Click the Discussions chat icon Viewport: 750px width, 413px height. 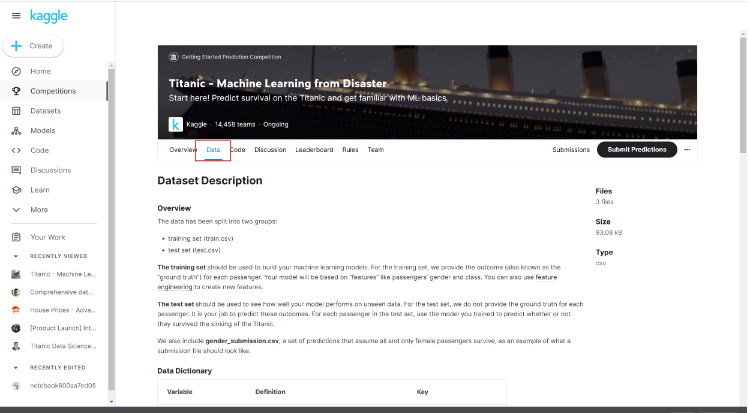tap(16, 170)
